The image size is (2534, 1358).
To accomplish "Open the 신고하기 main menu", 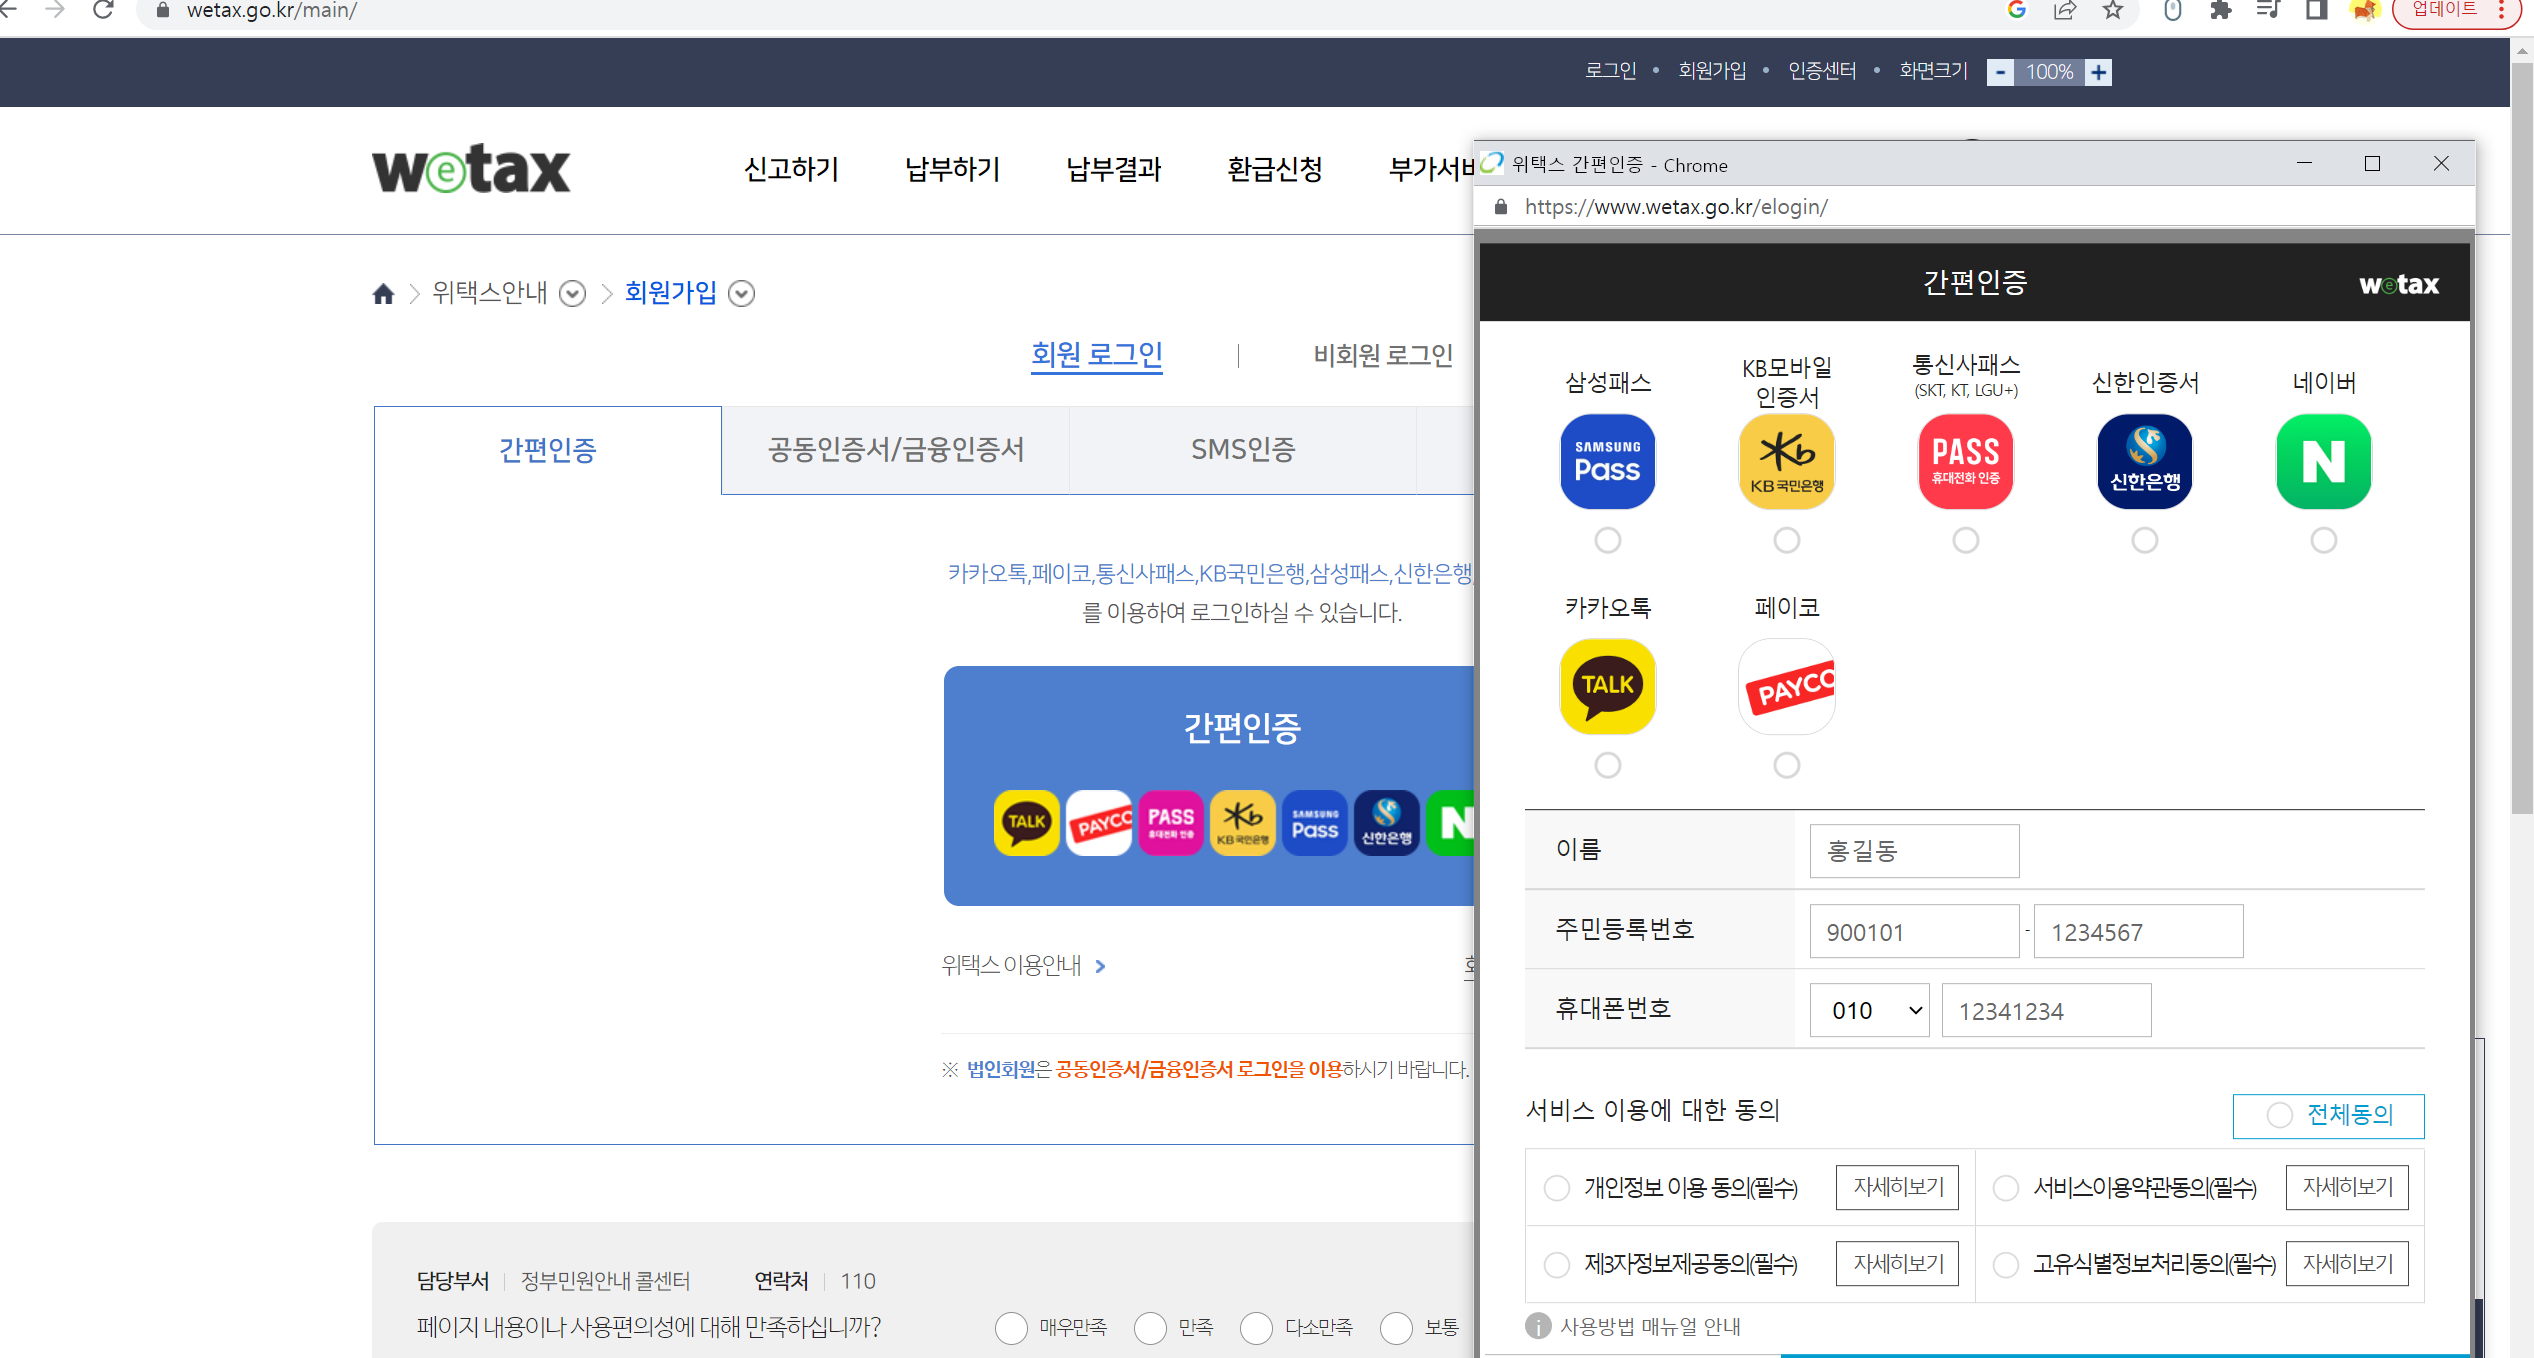I will [x=791, y=169].
